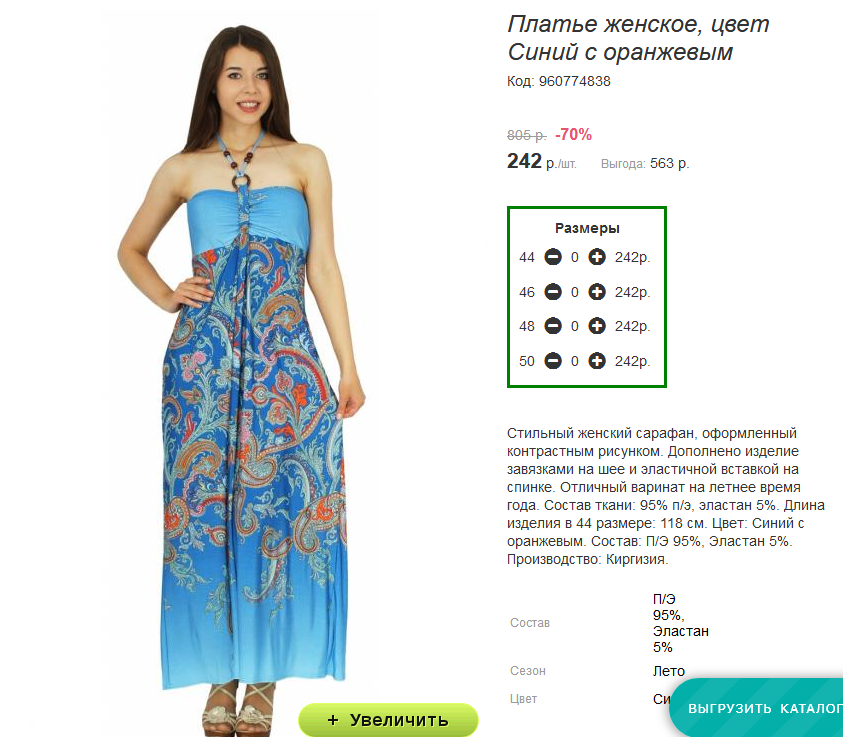Click Выгрузить каталог button
Image resolution: width=843 pixels, height=737 pixels.
pos(758,707)
